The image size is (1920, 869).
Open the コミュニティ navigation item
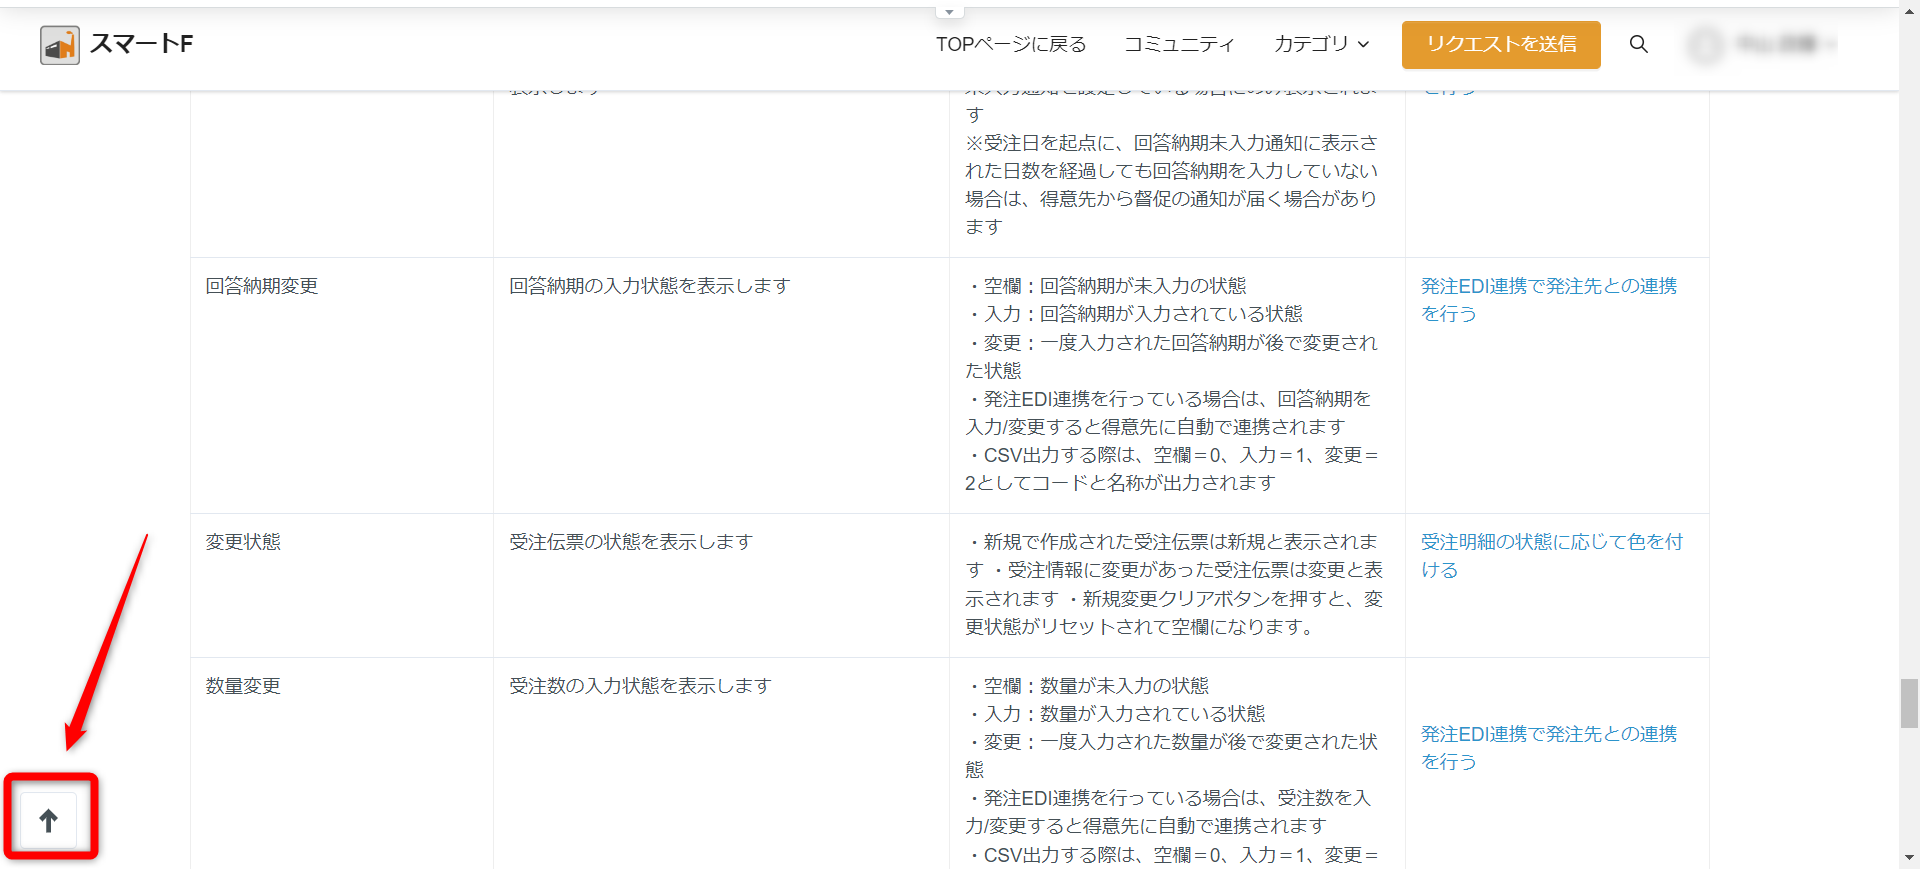click(x=1179, y=44)
